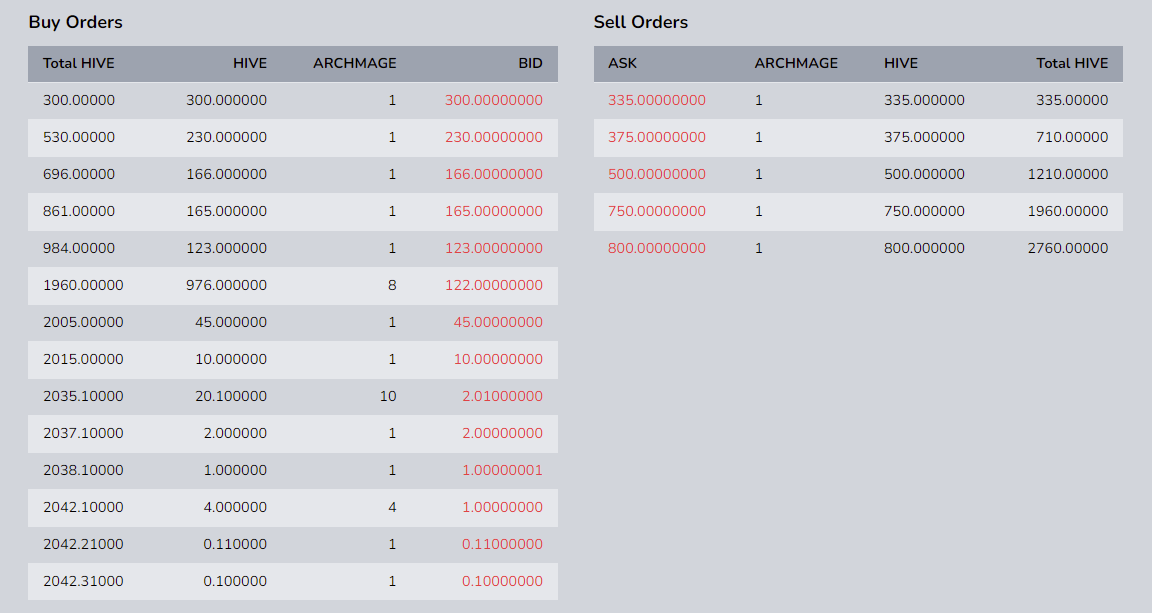Viewport: 1152px width, 613px height.
Task: Click the Sell Orders heading
Action: coord(640,22)
